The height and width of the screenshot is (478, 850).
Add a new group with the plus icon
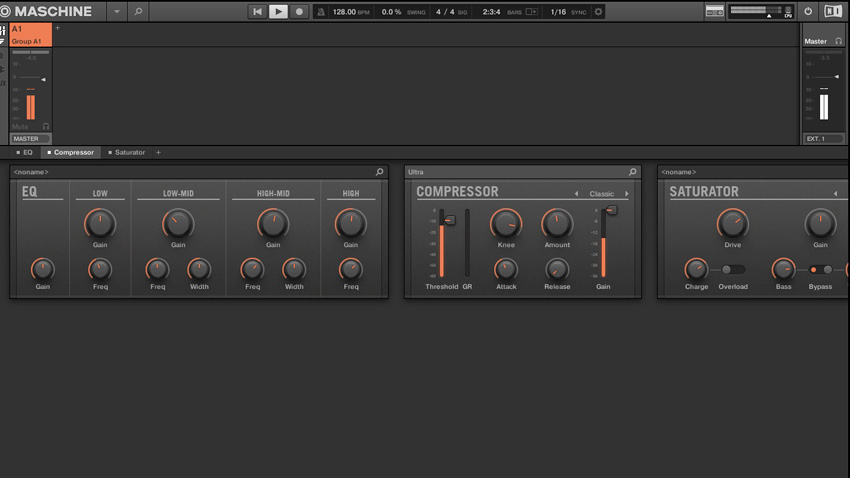57,28
